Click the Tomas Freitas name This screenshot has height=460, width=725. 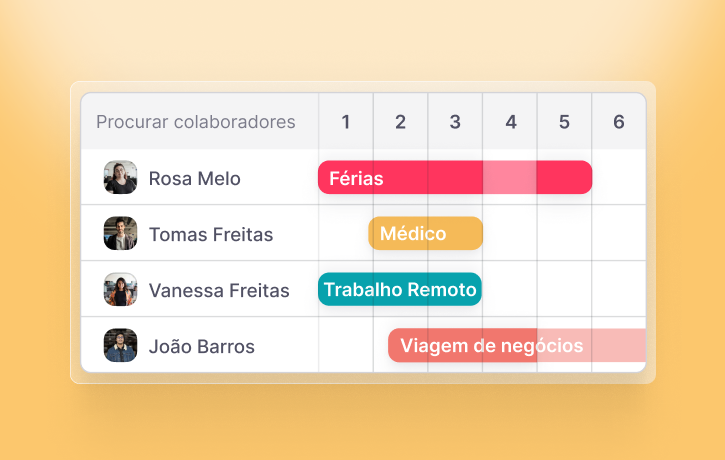click(x=211, y=235)
